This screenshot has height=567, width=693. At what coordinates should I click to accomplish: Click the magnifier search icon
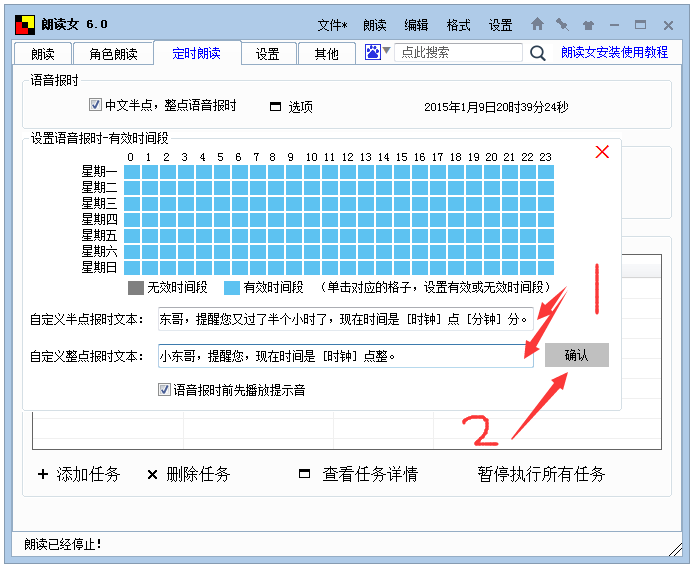(x=537, y=53)
